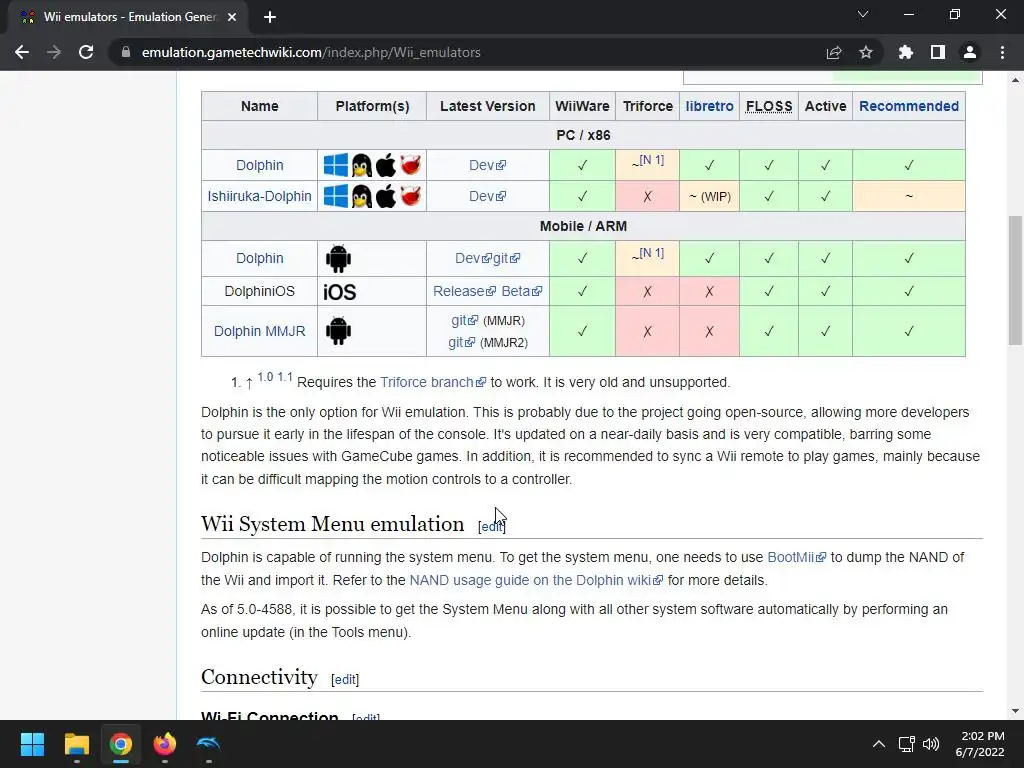Select the Wii emulators browser tab

coord(127,17)
